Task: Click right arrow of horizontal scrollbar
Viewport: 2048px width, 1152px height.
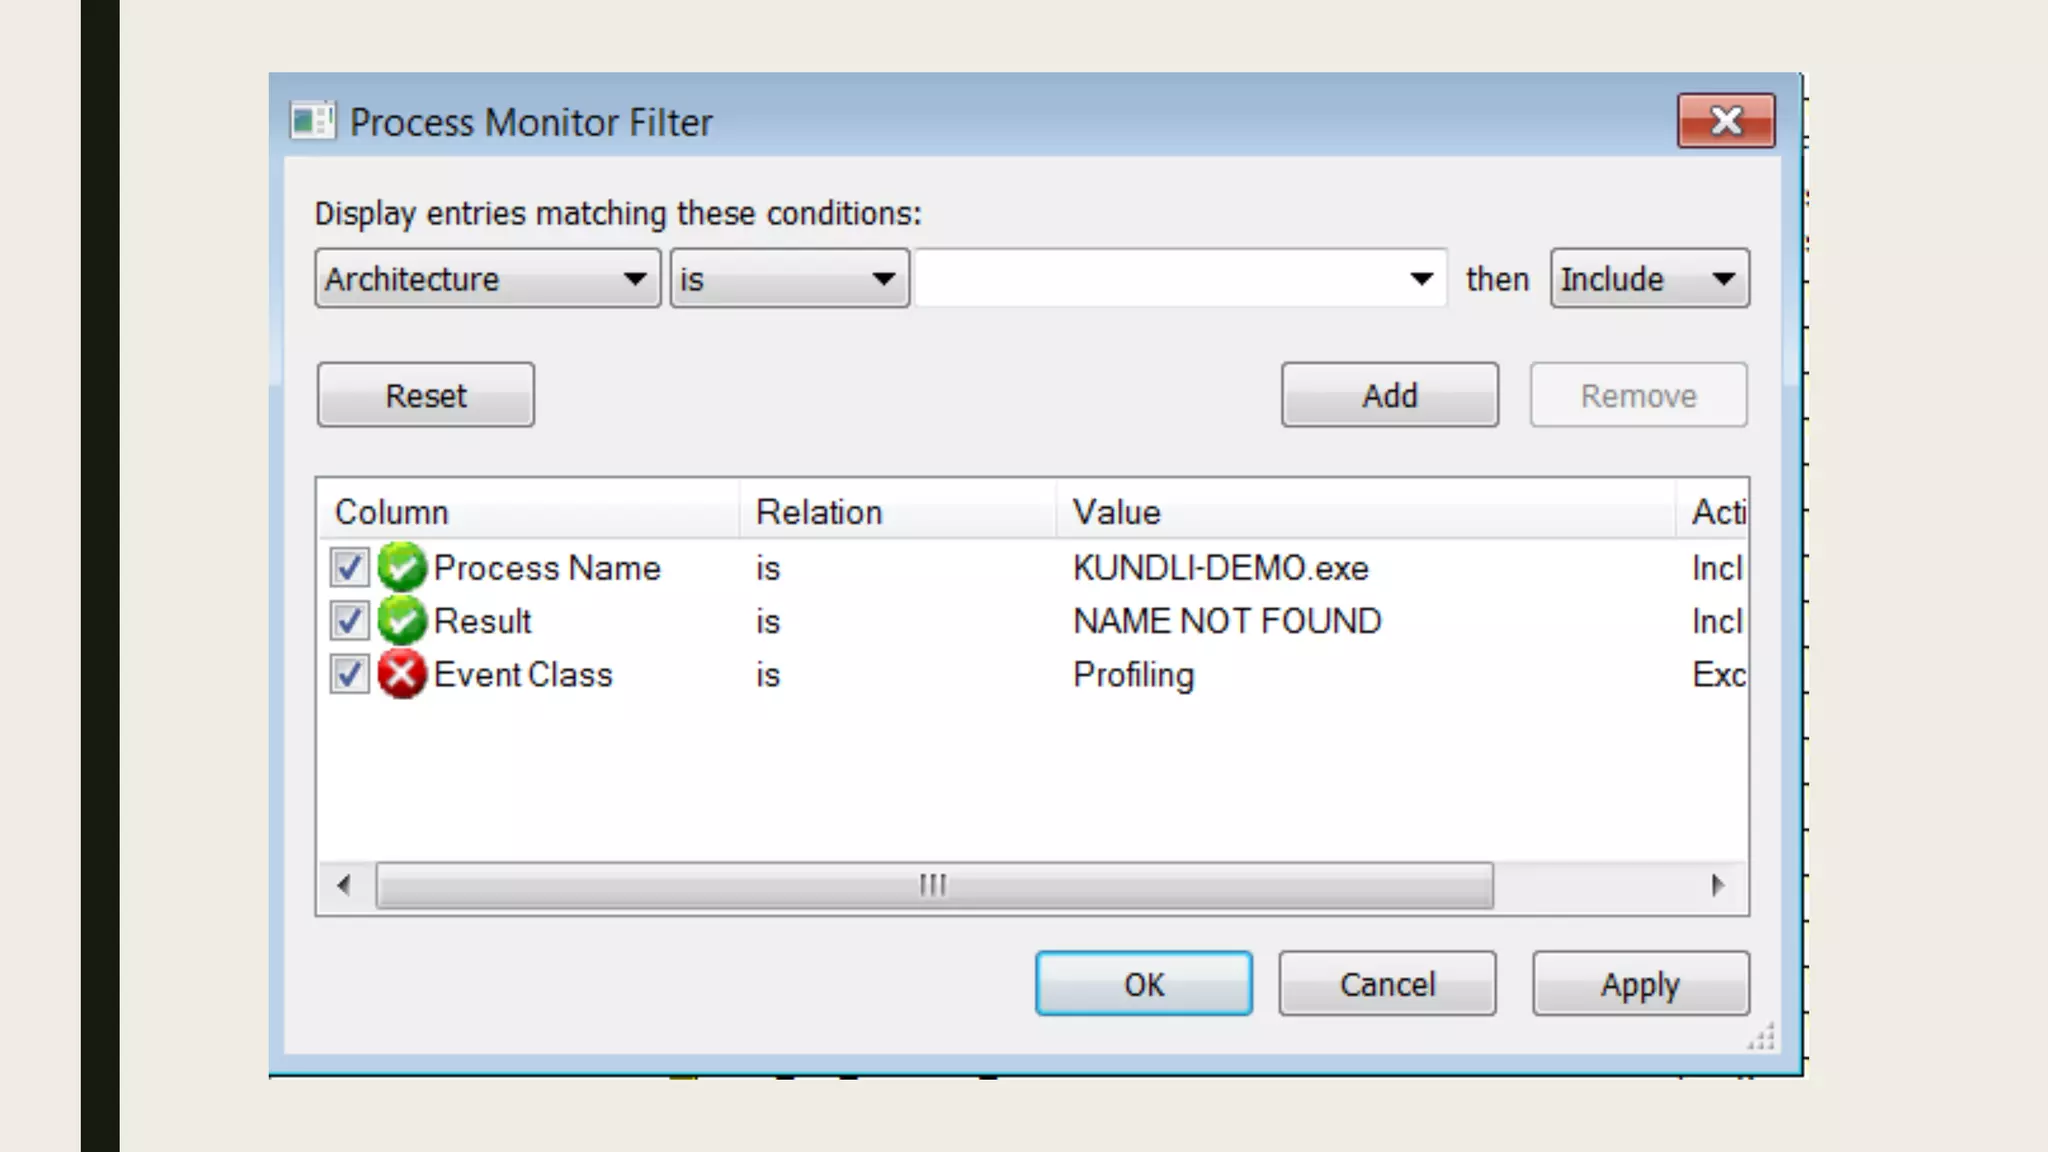Action: (x=1718, y=885)
